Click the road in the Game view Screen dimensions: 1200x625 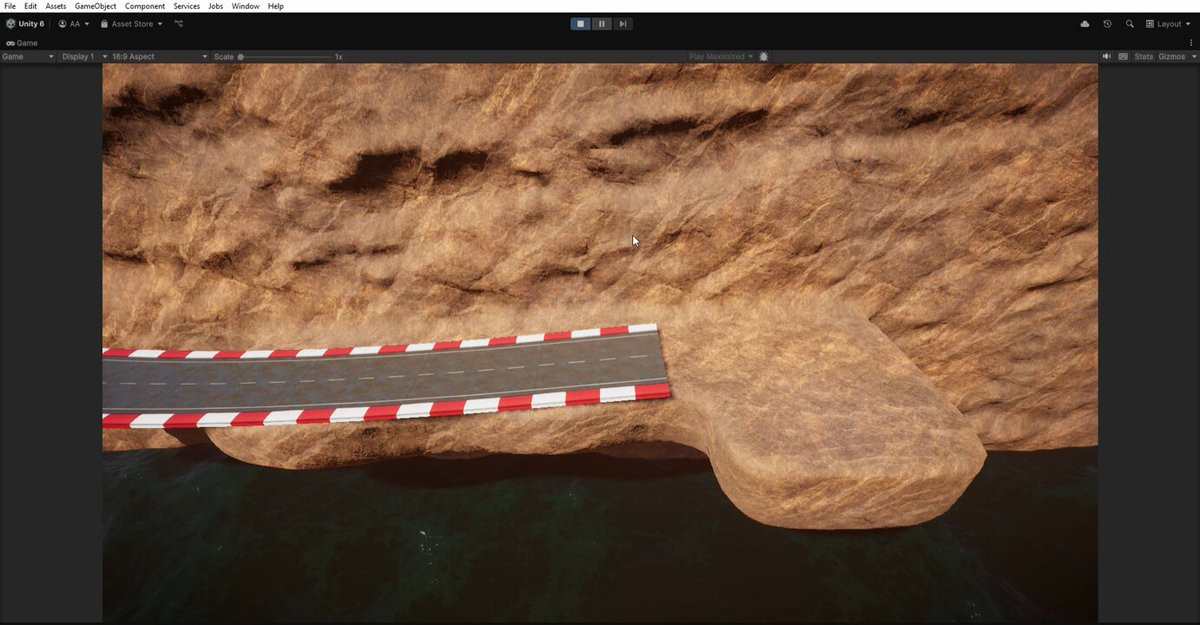385,375
